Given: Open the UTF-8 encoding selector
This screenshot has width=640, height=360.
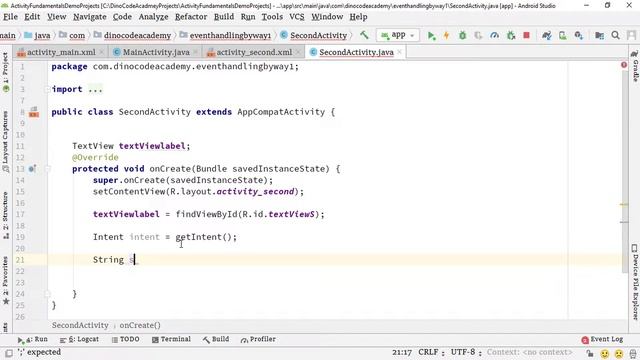Looking at the screenshot, I should coord(466,352).
